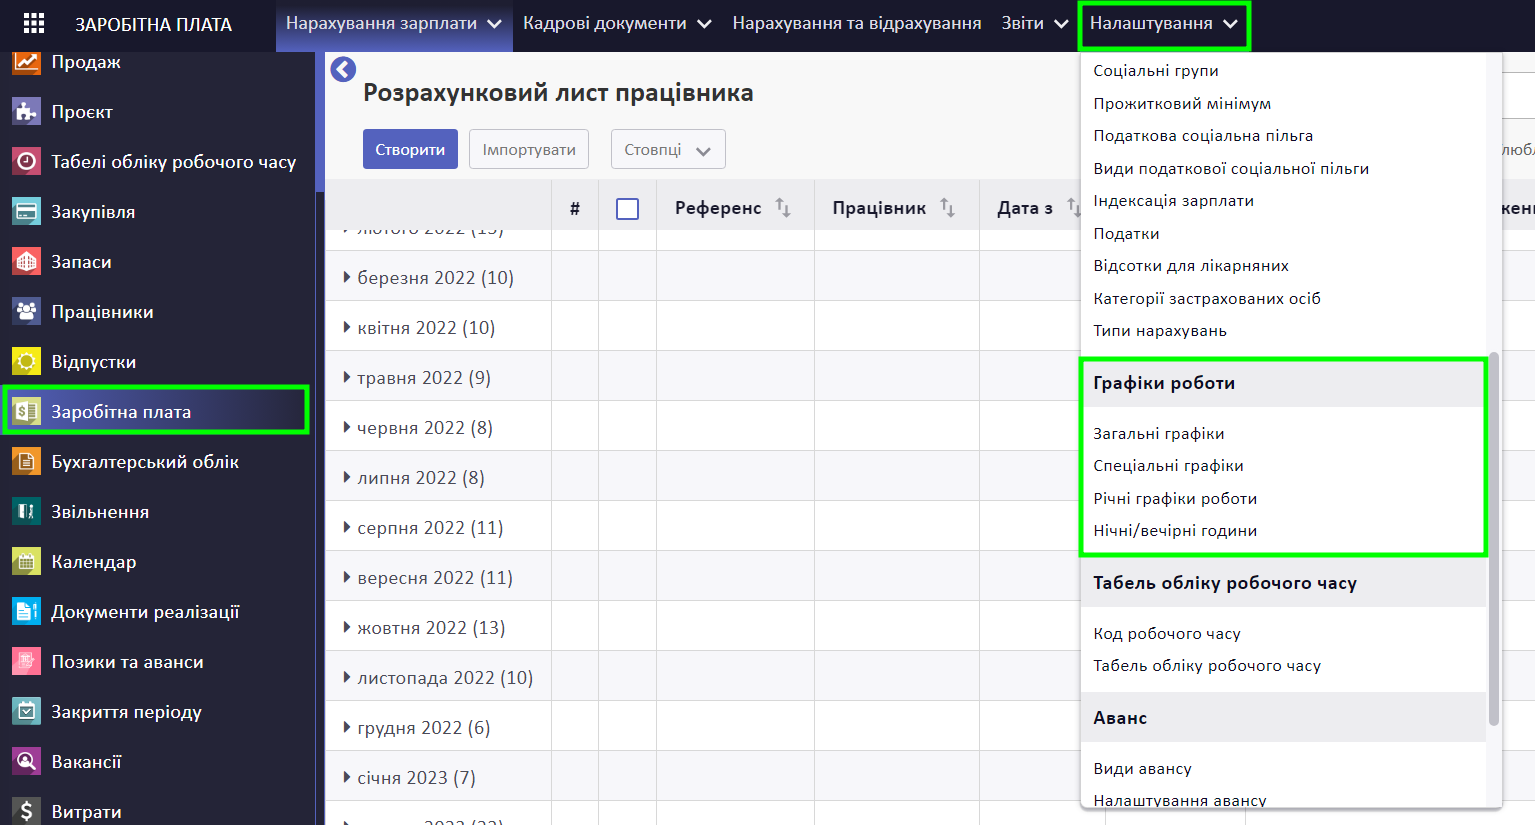Click the Створити button

410,149
